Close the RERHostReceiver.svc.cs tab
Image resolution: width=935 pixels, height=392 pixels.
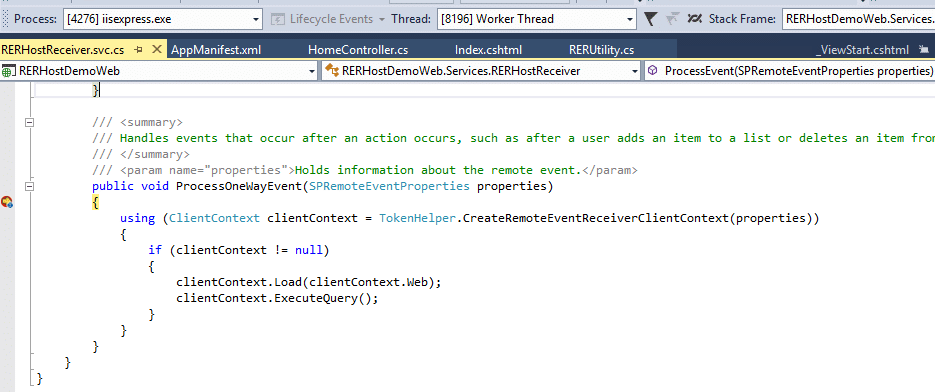click(x=157, y=50)
